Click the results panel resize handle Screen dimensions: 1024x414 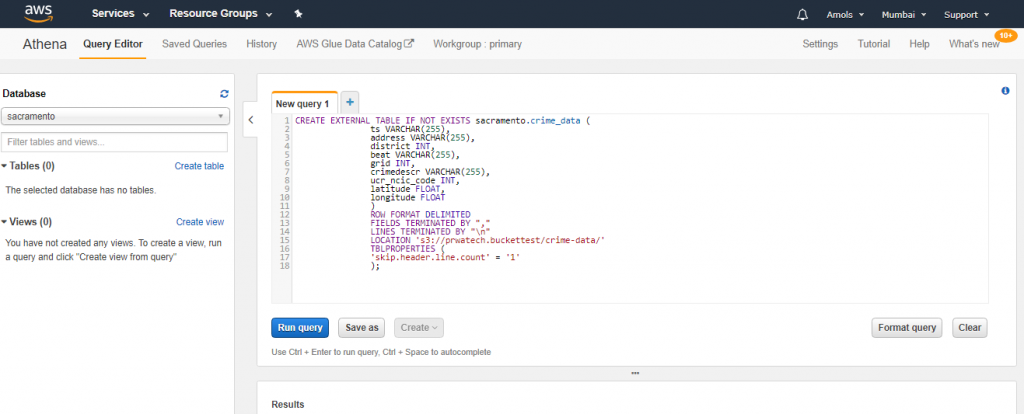click(x=635, y=374)
